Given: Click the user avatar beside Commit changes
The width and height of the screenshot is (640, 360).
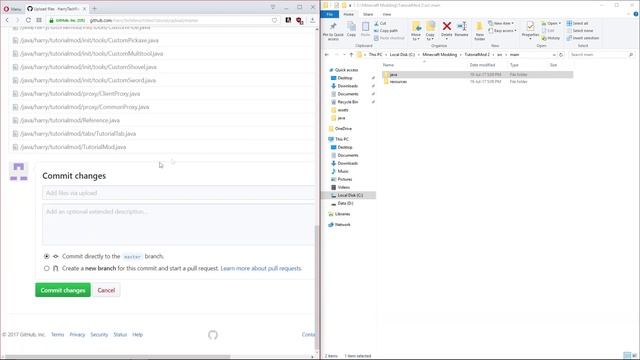Looking at the screenshot, I should [18, 171].
